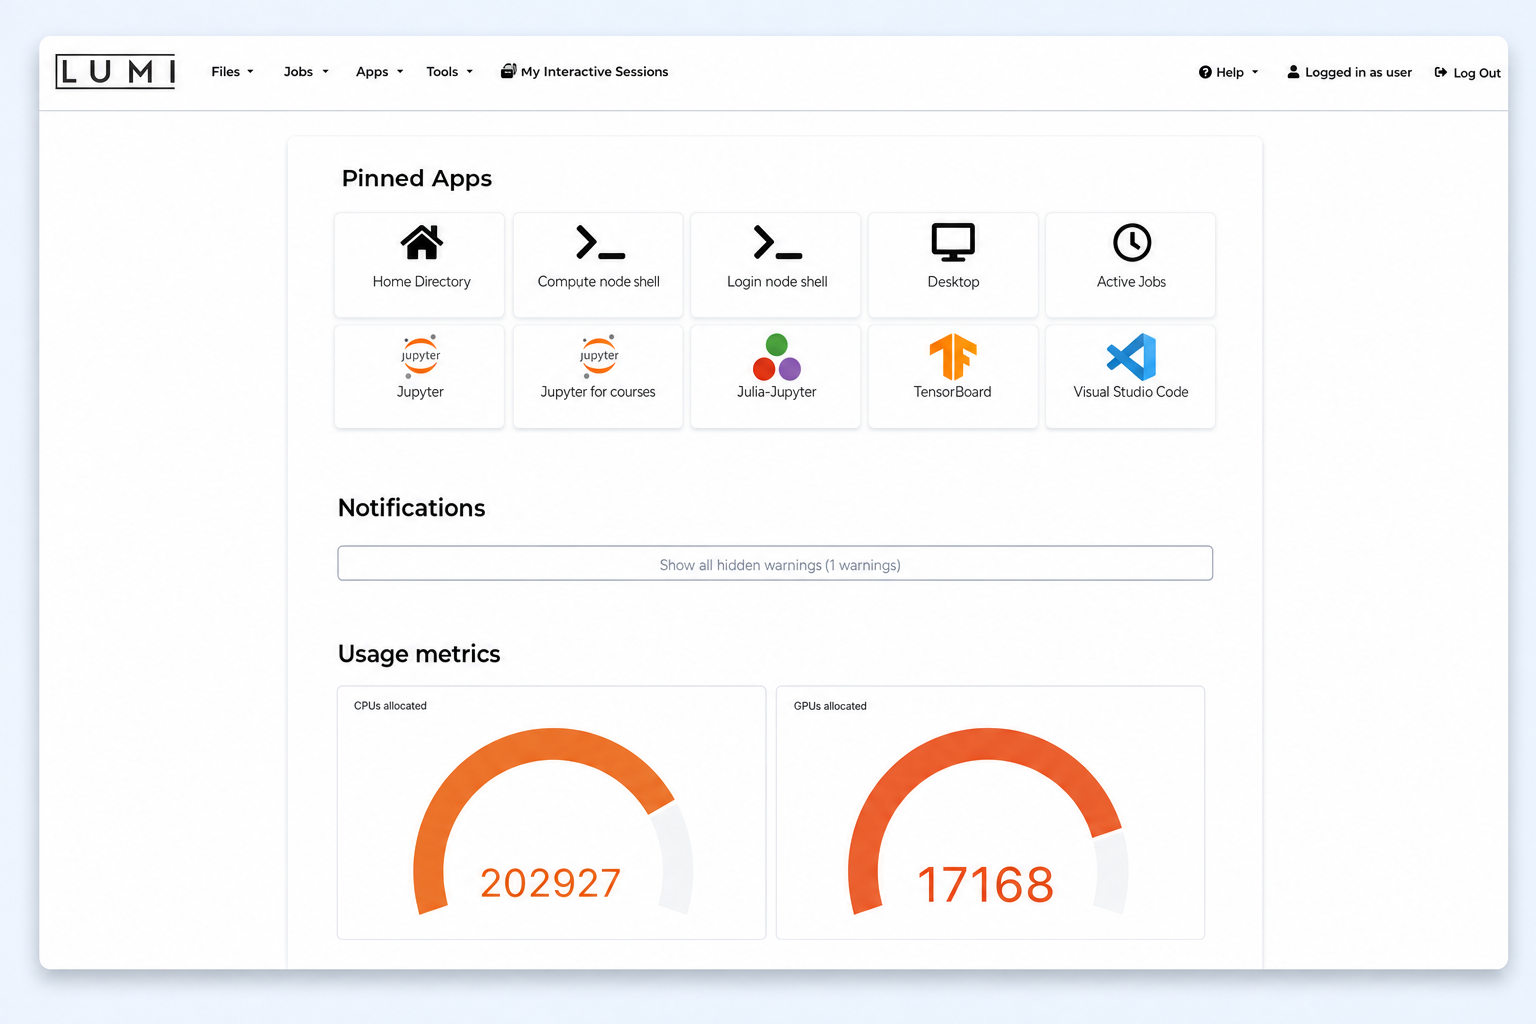Click the Log Out link
The image size is (1536, 1024).
click(x=1468, y=73)
